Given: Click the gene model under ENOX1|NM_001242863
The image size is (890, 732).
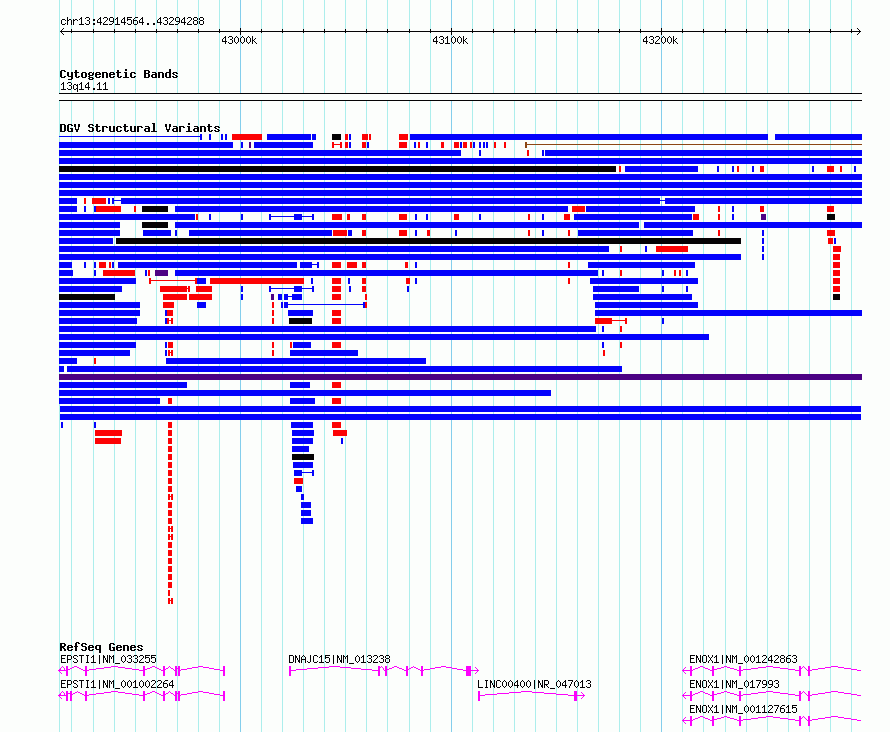Looking at the screenshot, I should pyautogui.click(x=772, y=671).
